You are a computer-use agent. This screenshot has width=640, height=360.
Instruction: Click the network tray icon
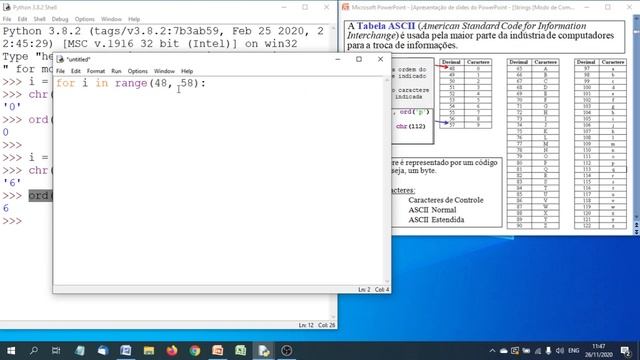(538, 351)
